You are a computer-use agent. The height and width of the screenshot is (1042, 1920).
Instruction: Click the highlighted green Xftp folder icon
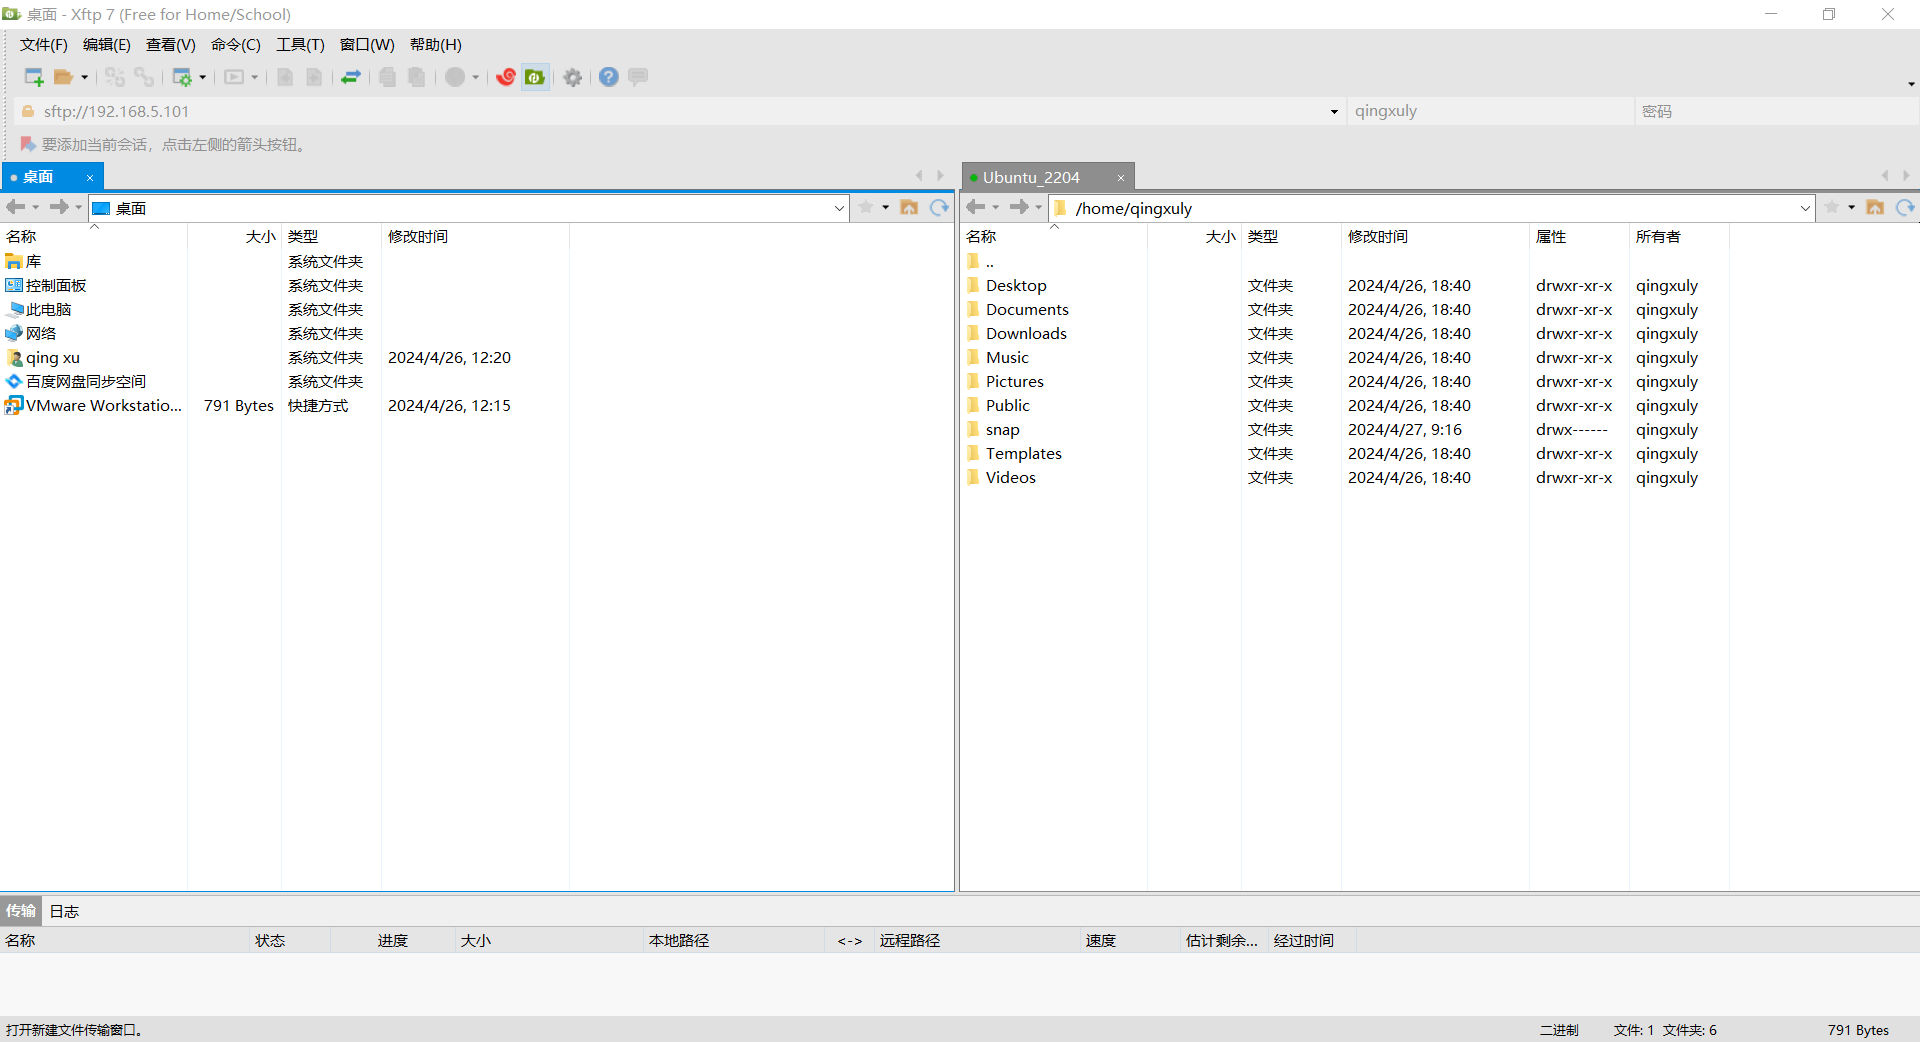click(x=536, y=77)
